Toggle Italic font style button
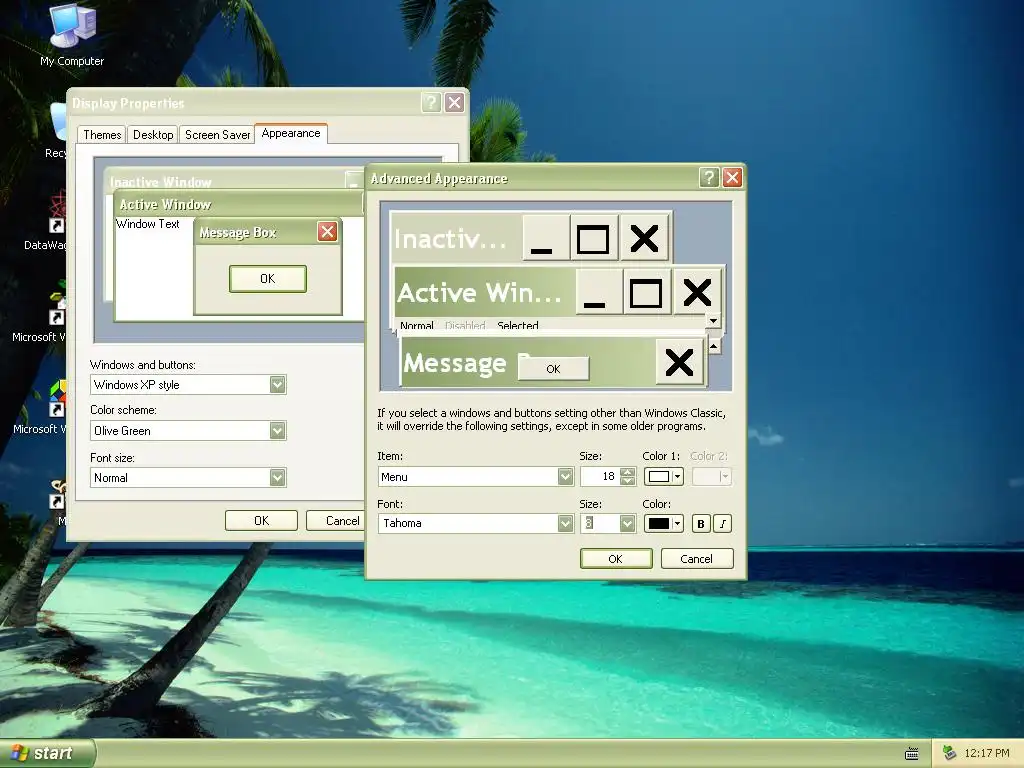1024x768 pixels. [x=722, y=524]
